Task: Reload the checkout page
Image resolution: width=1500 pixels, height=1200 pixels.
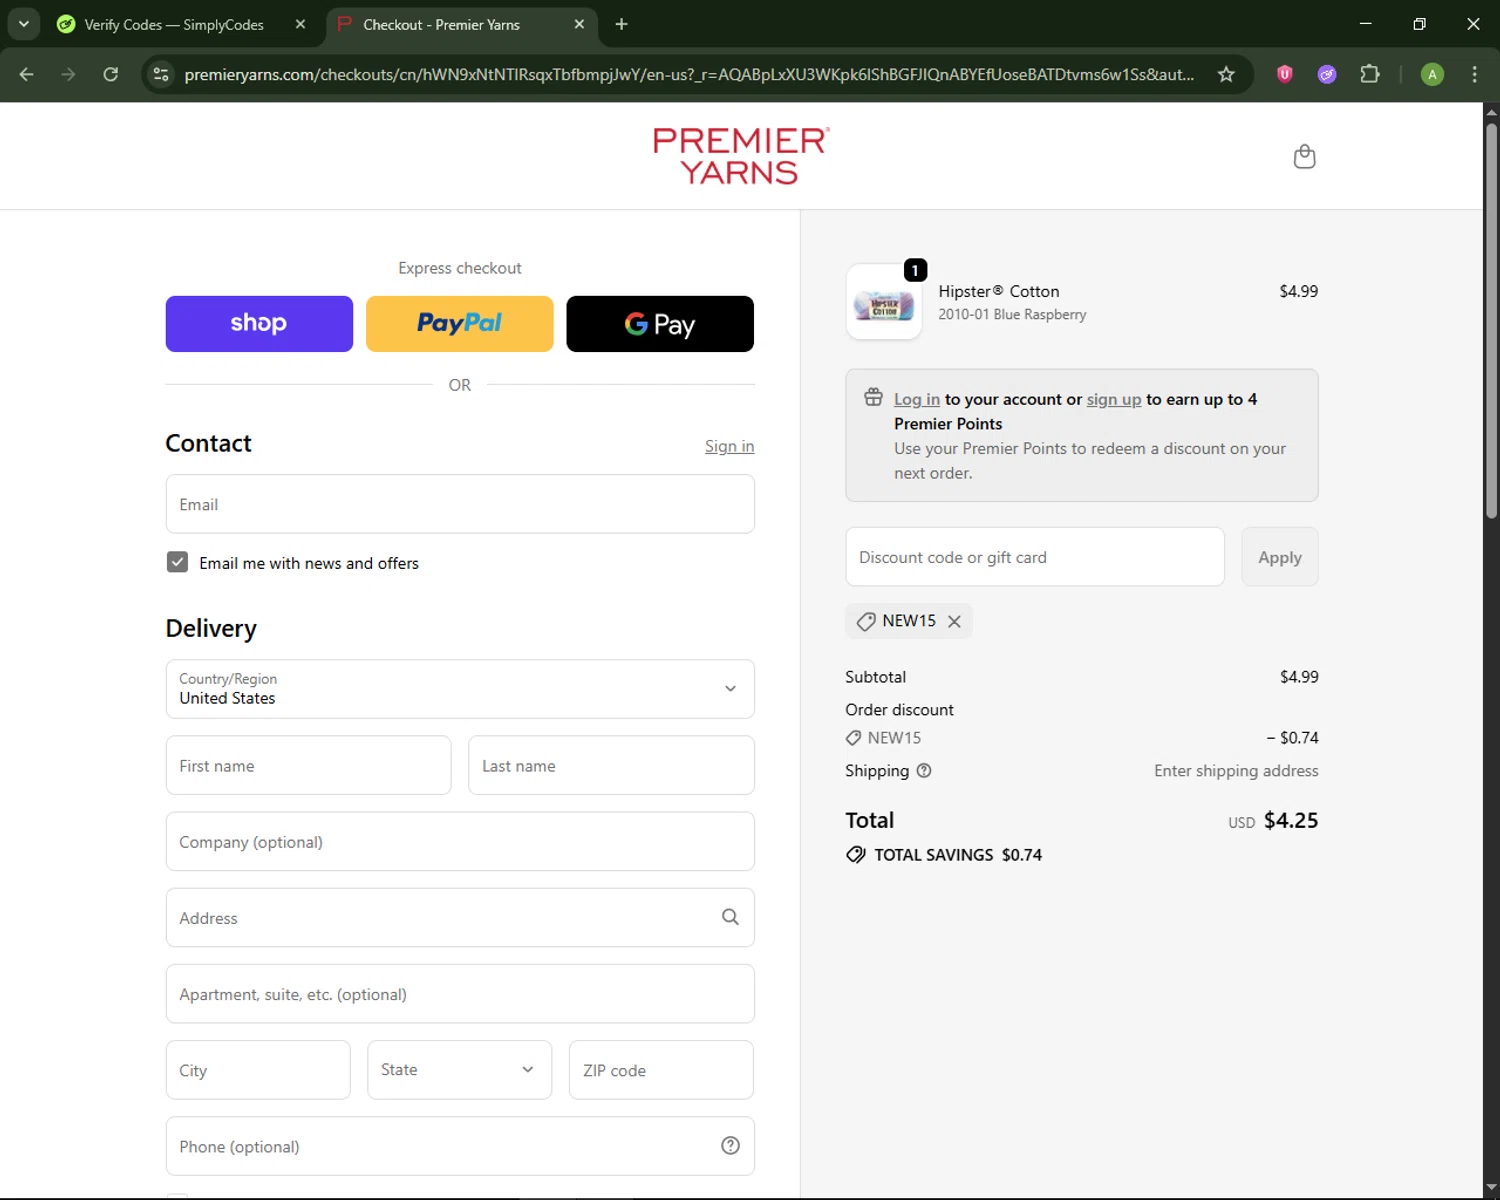Action: point(111,74)
